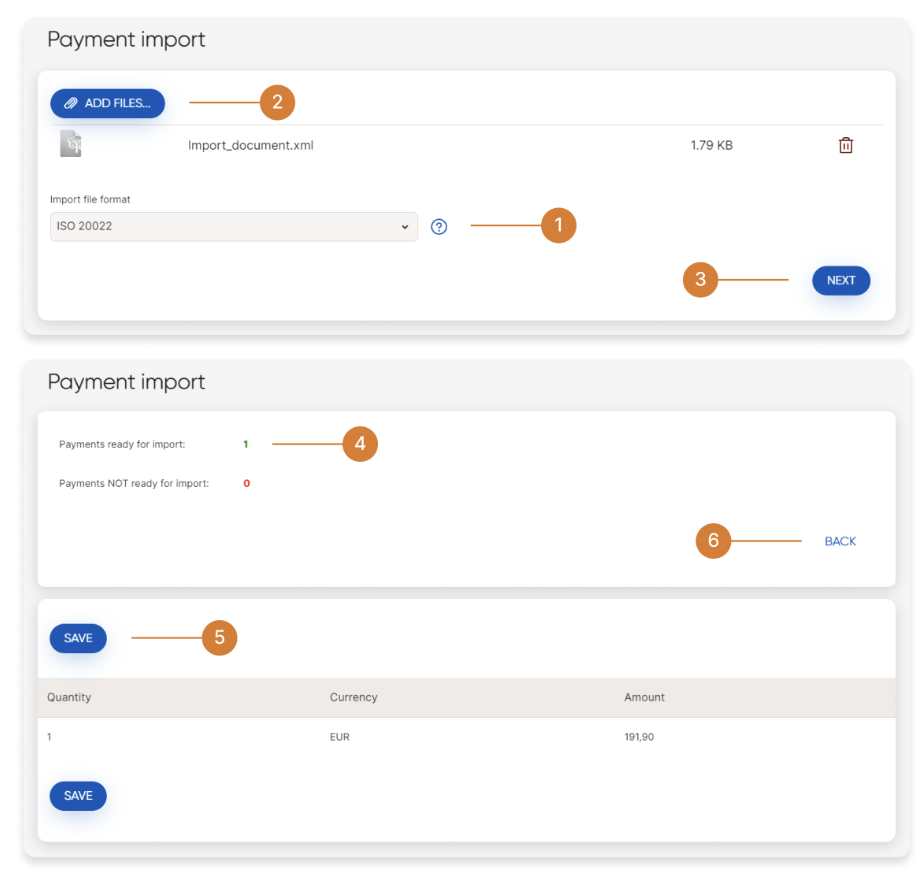922x876 pixels.
Task: Go BACK to the previous import step
Action: (x=840, y=541)
